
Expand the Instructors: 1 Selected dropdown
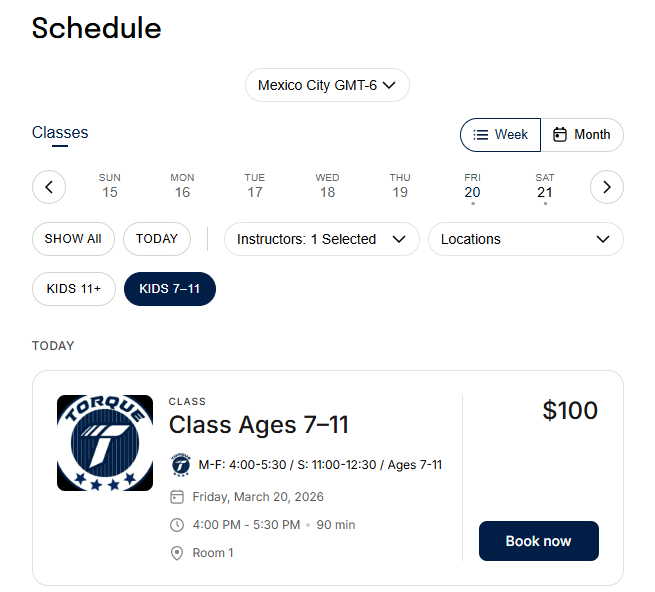(321, 239)
